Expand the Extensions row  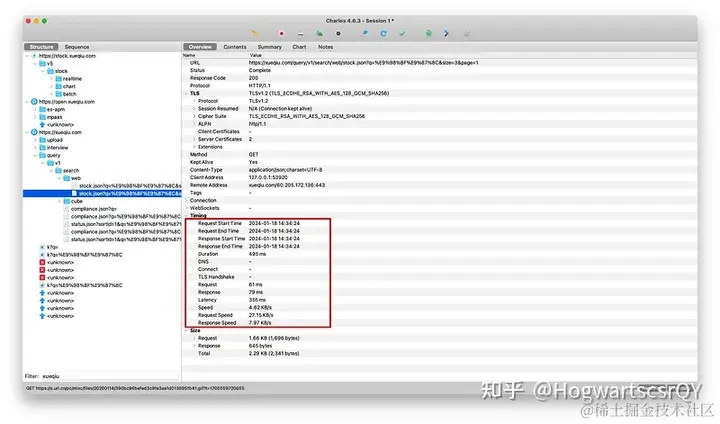pyautogui.click(x=194, y=147)
